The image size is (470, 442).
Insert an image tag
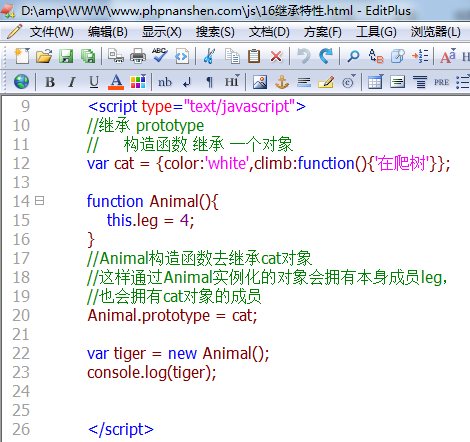[260, 82]
